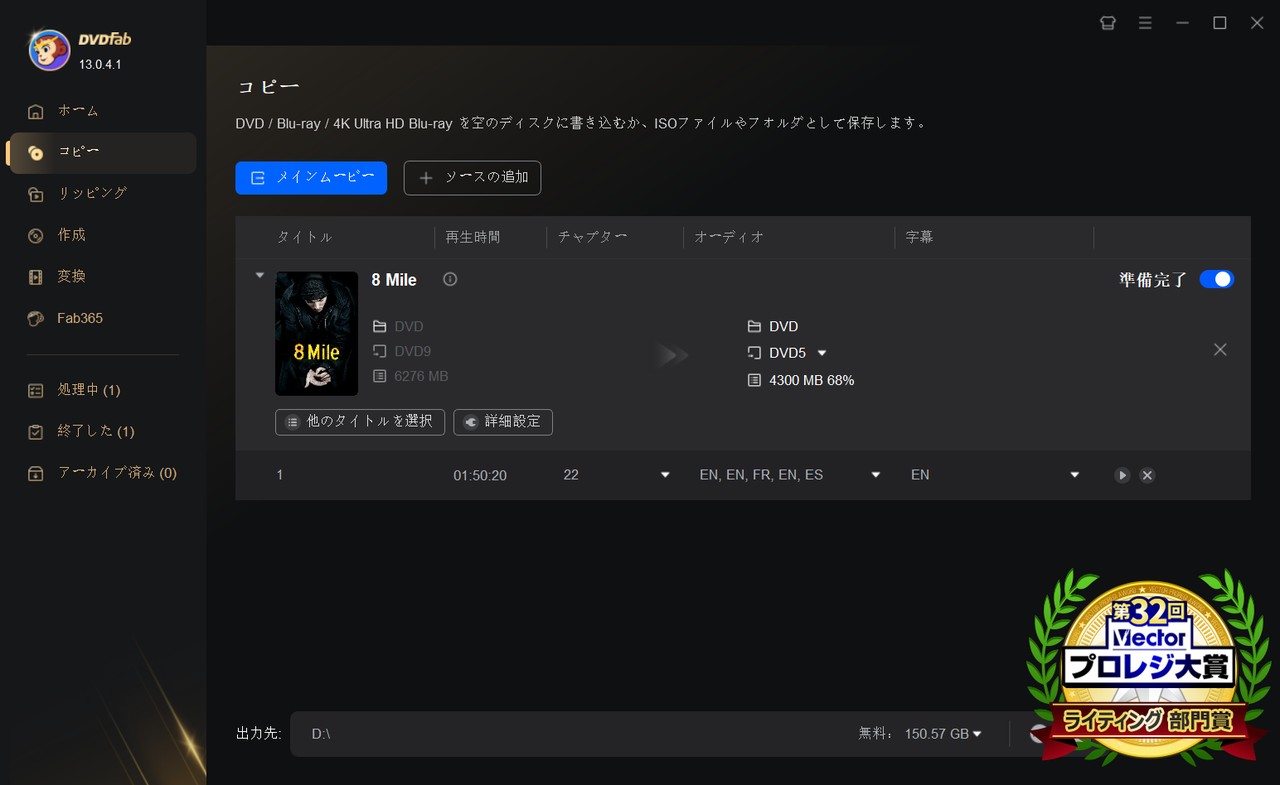Select コピー module in sidebar
The image size is (1280, 785).
(102, 153)
